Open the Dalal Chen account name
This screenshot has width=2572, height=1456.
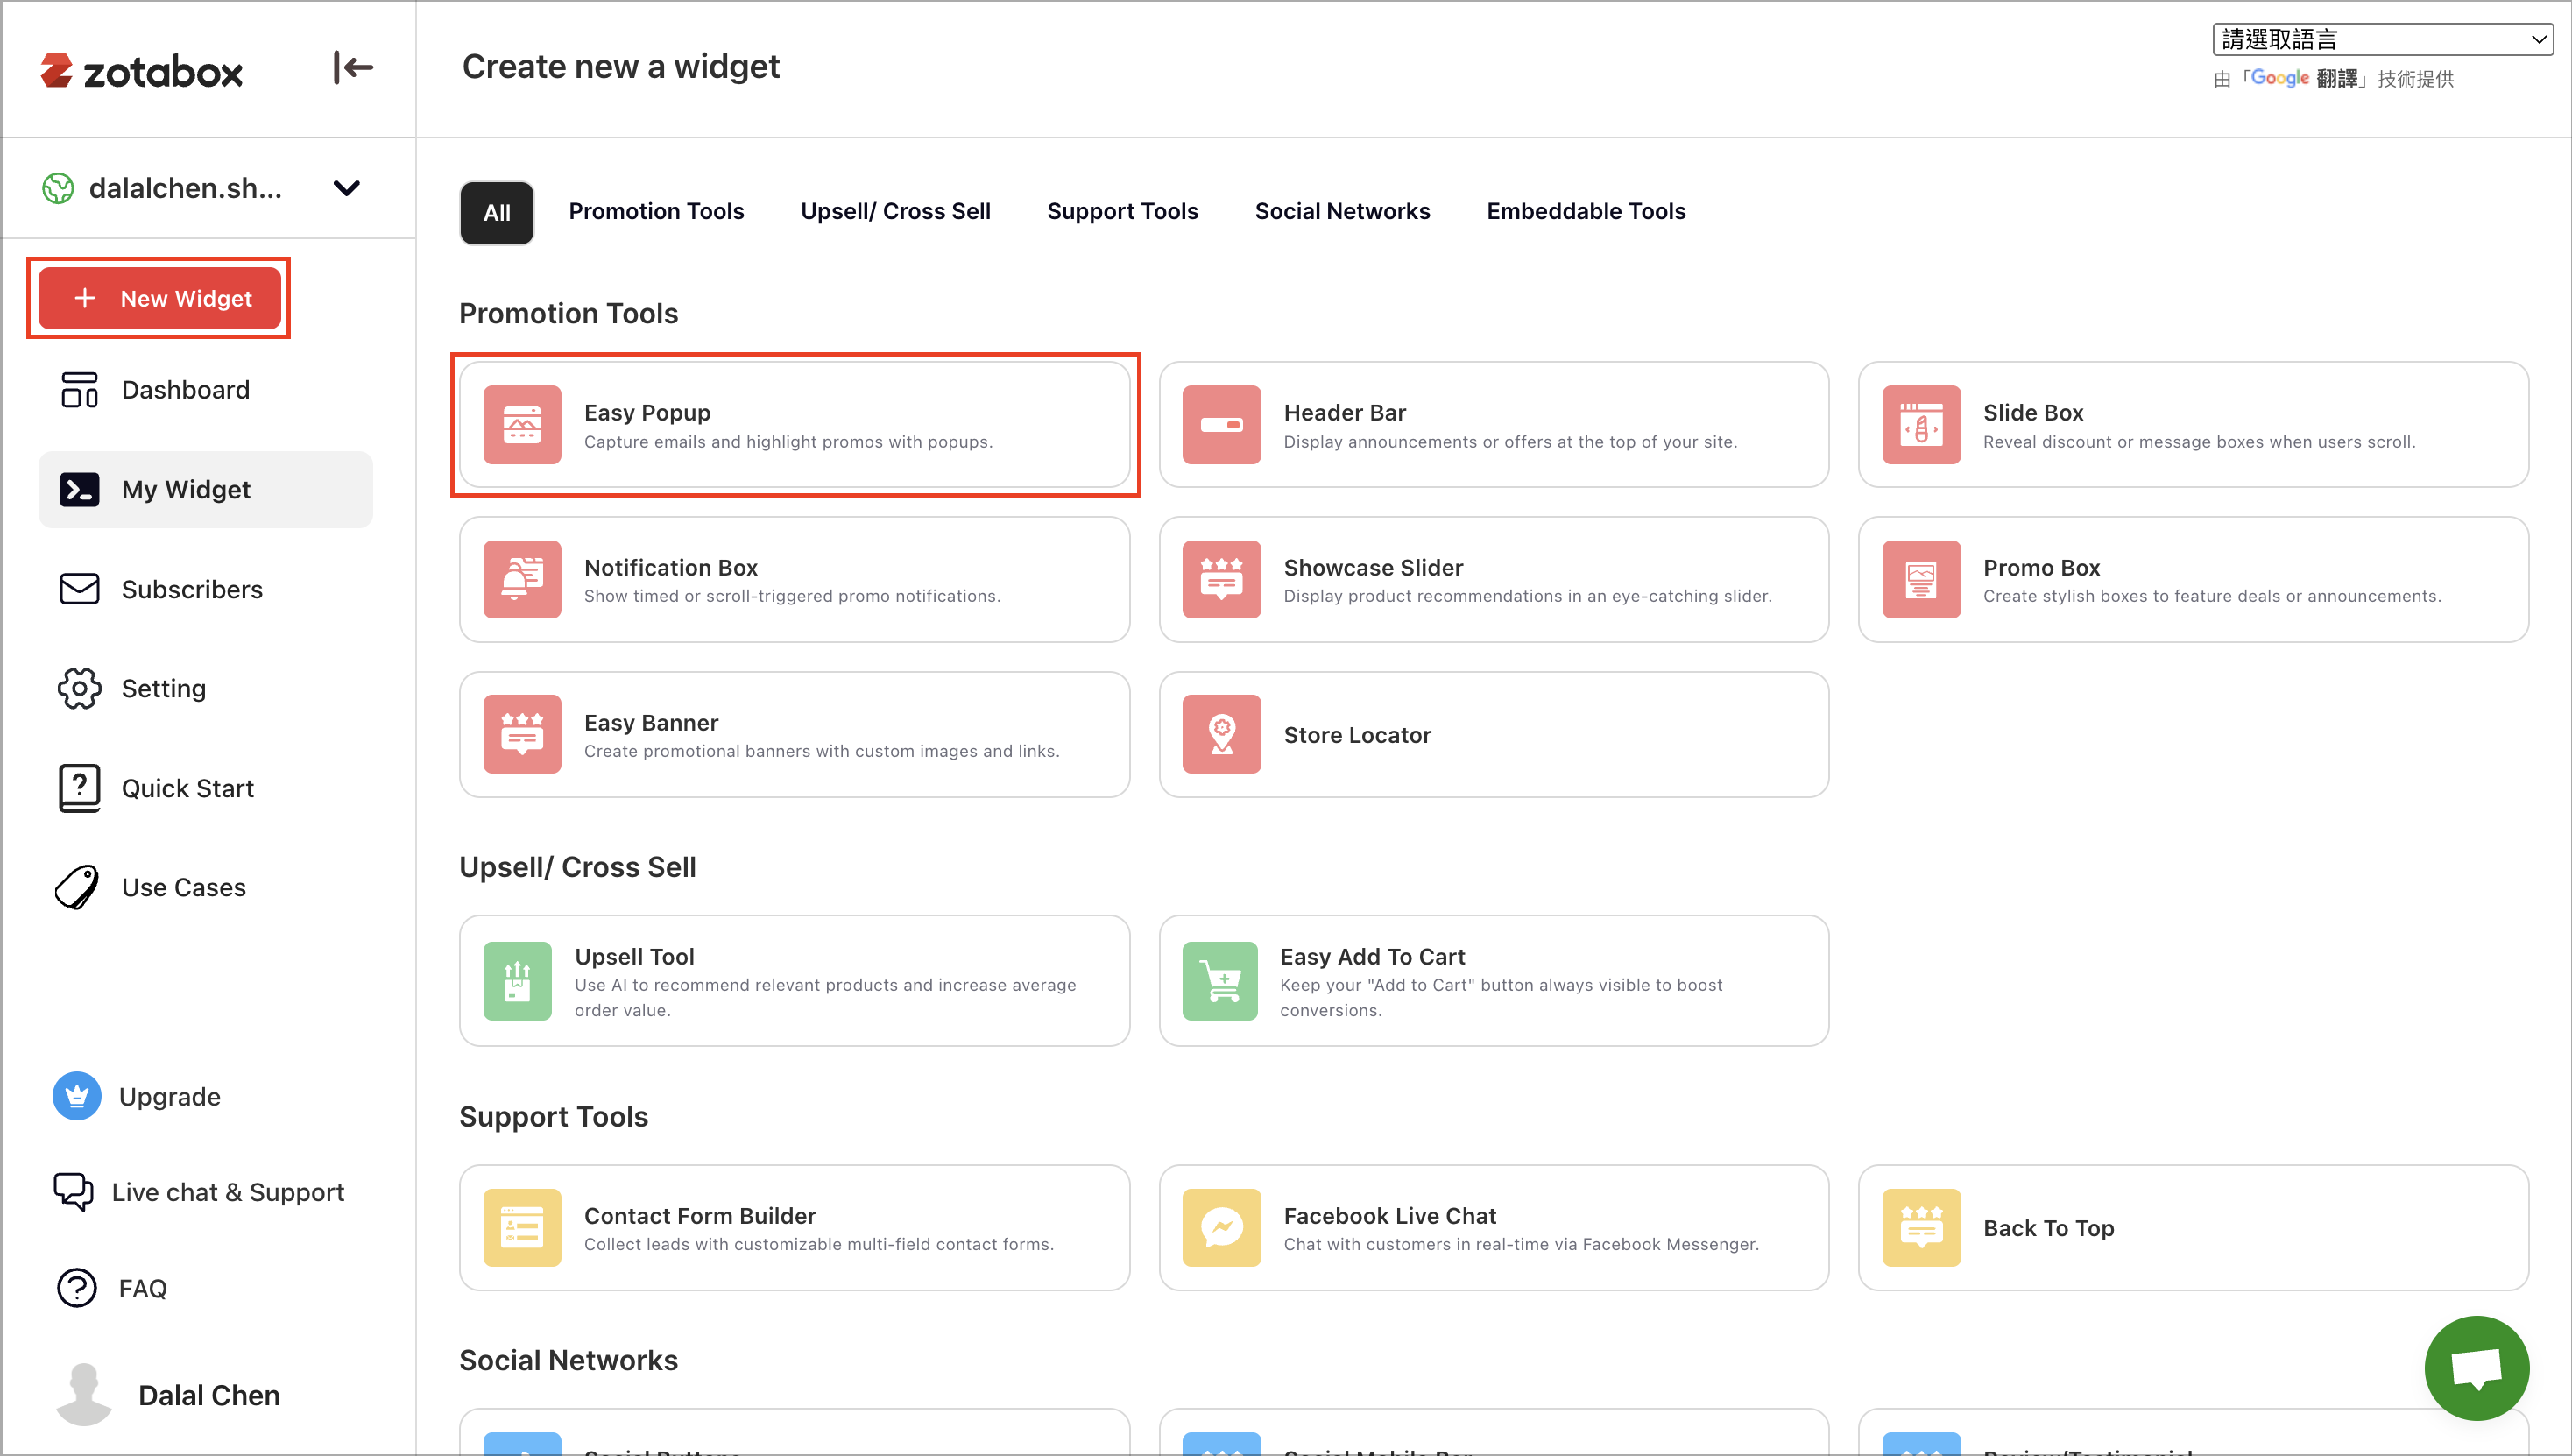(209, 1395)
